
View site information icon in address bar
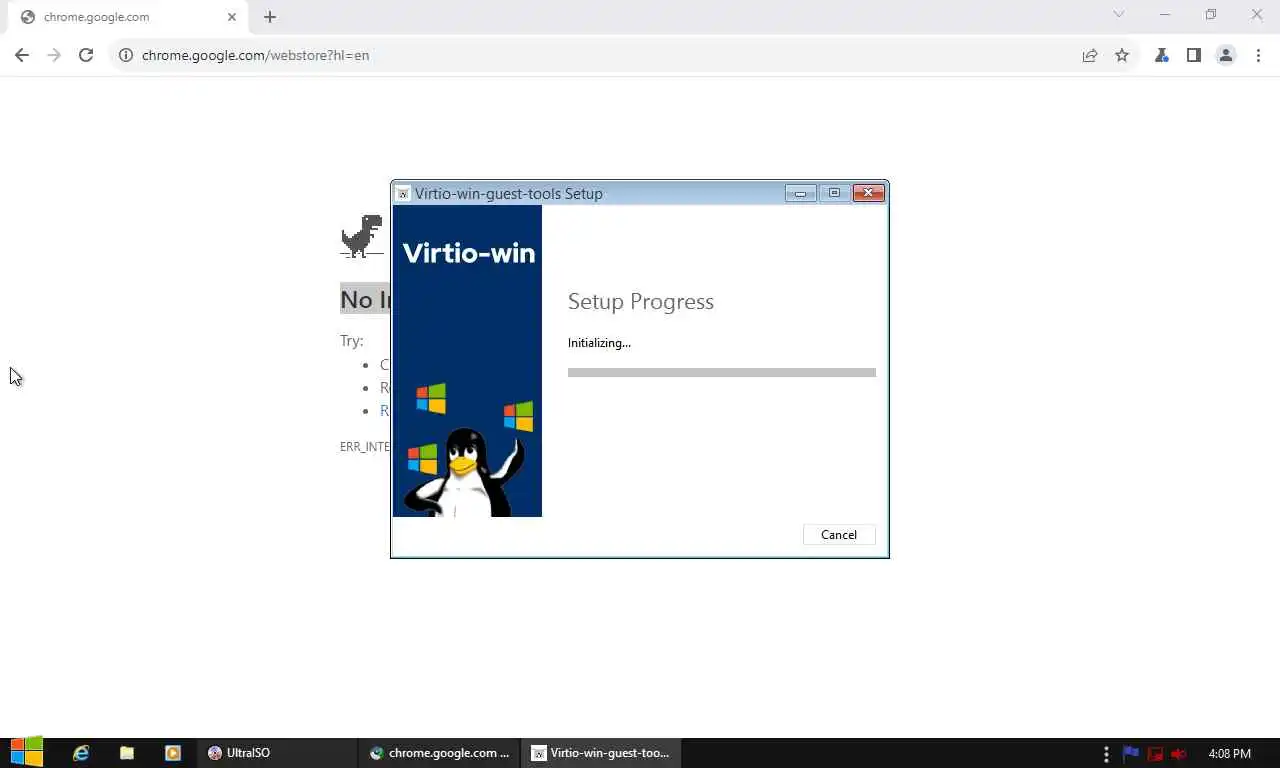click(126, 55)
